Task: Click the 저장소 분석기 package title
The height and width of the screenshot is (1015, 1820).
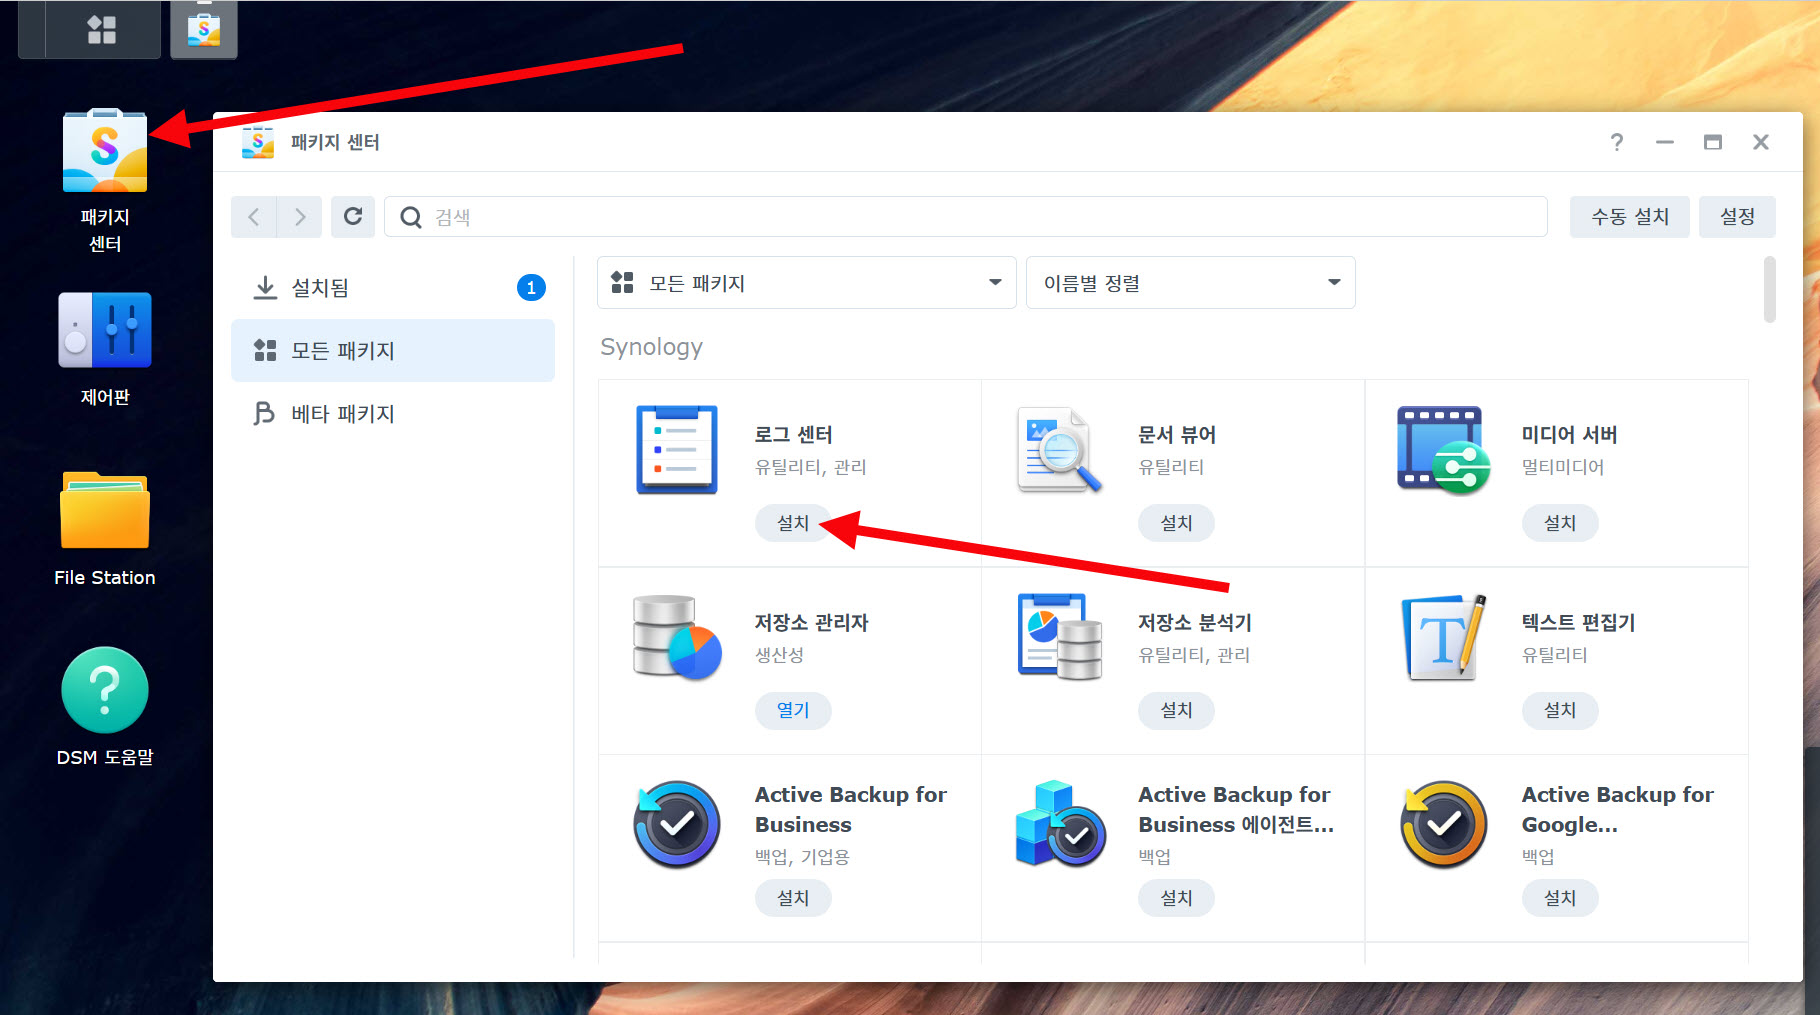Action: point(1195,623)
